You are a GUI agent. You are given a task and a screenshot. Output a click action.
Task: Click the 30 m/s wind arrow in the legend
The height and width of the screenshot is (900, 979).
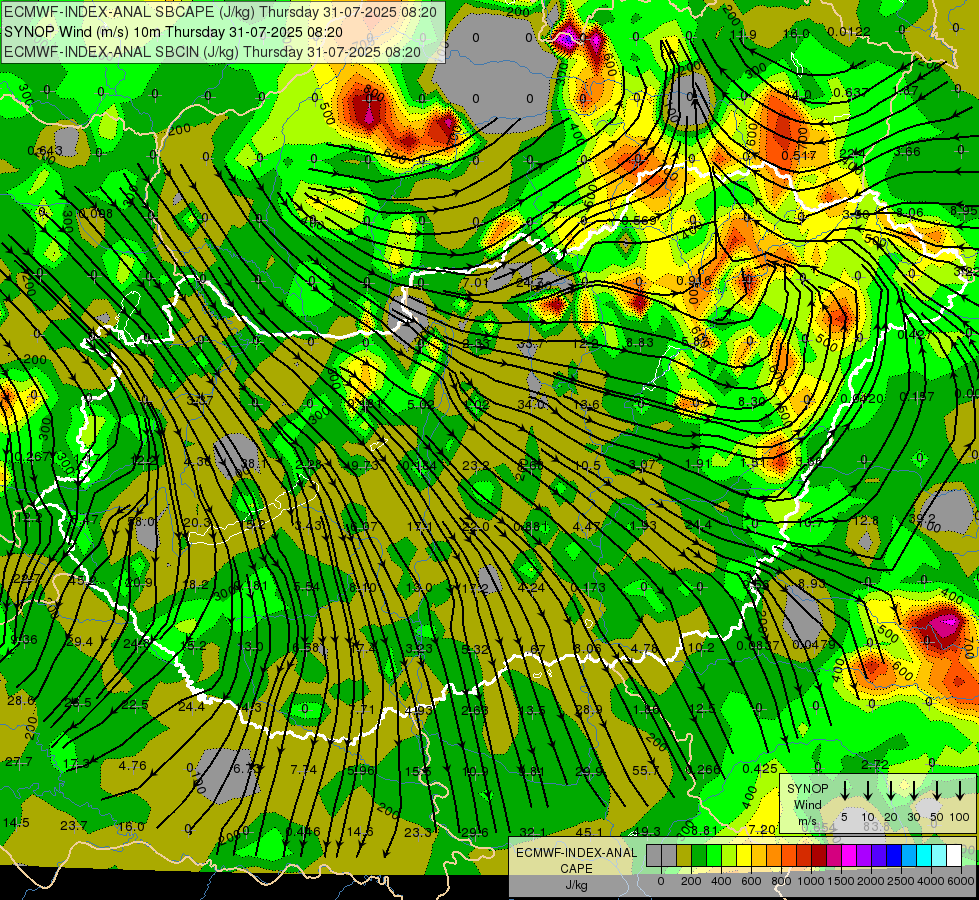coord(914,790)
